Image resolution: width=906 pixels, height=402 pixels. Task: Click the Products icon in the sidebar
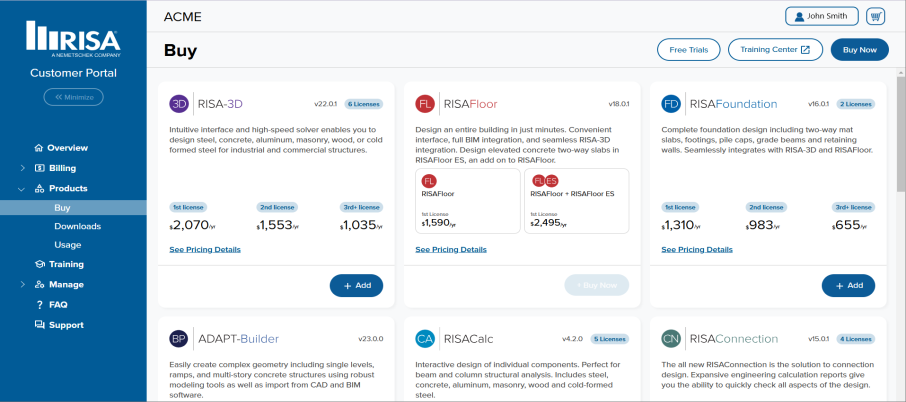tap(39, 188)
